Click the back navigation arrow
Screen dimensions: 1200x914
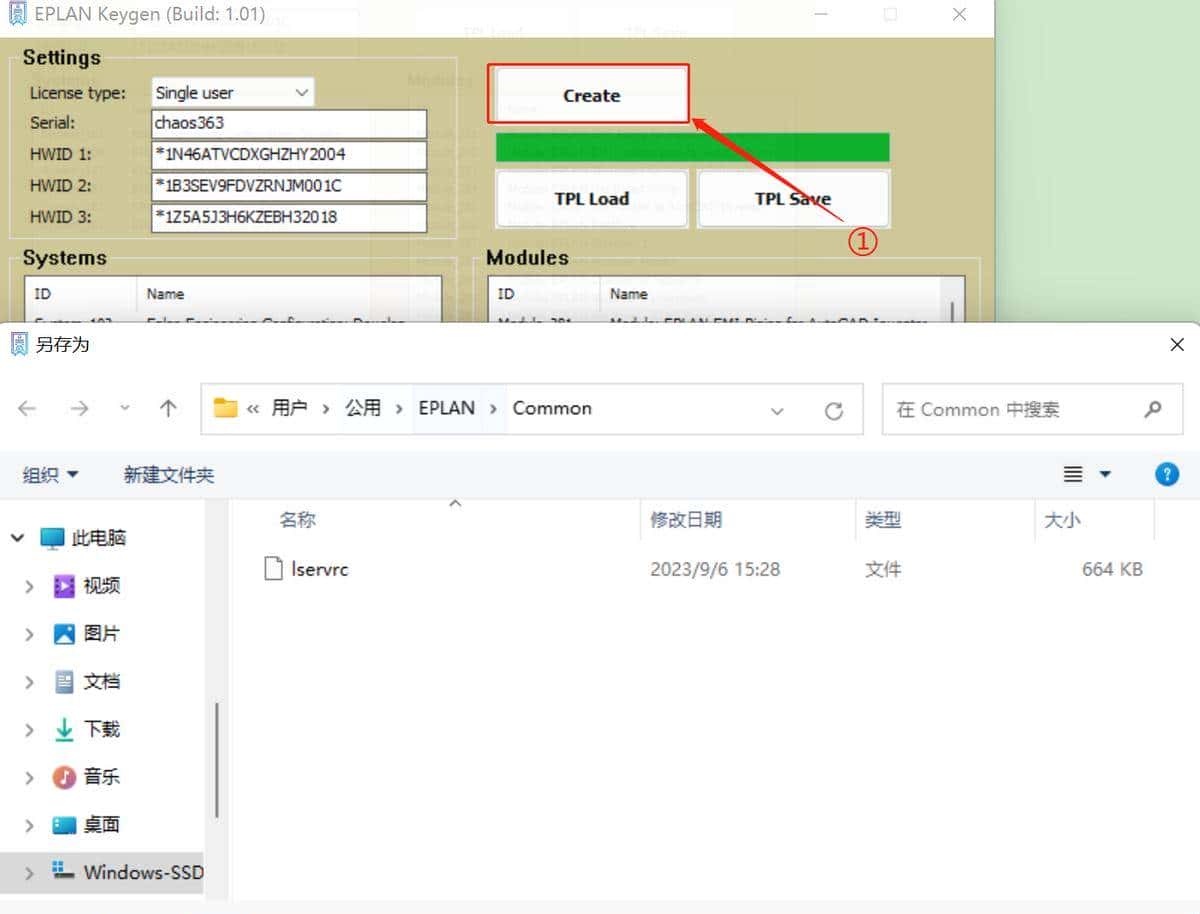27,408
